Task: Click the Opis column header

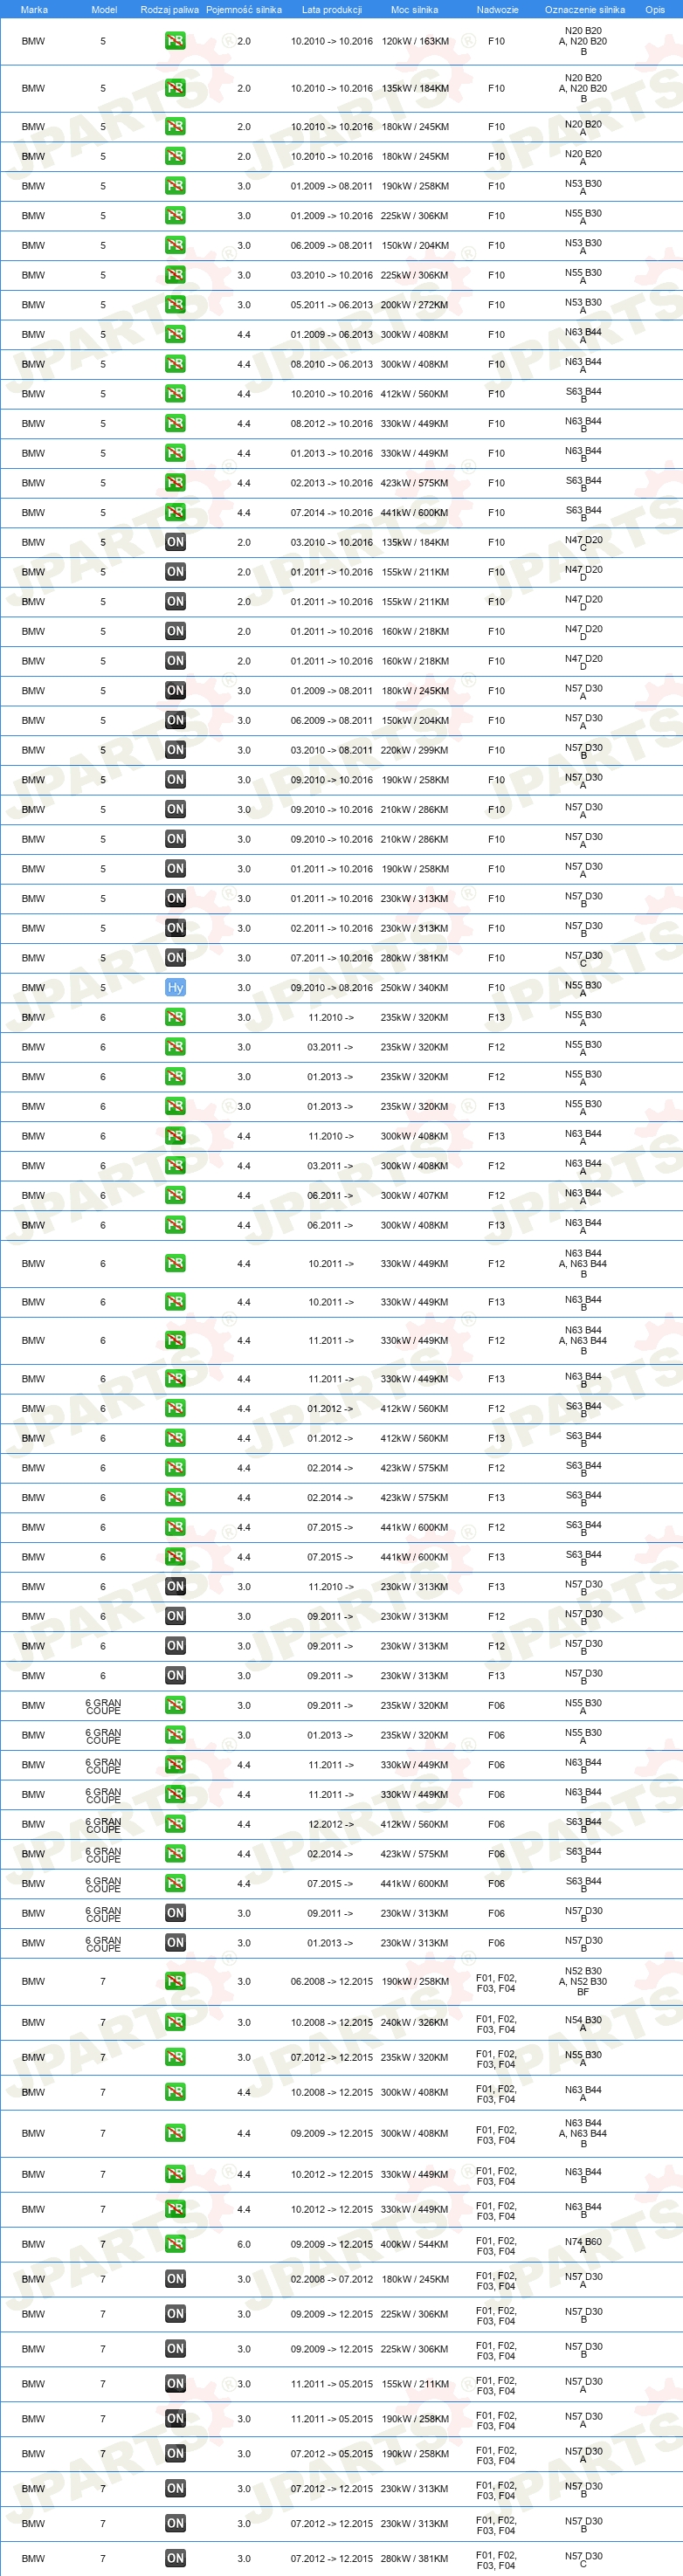Action: [655, 9]
